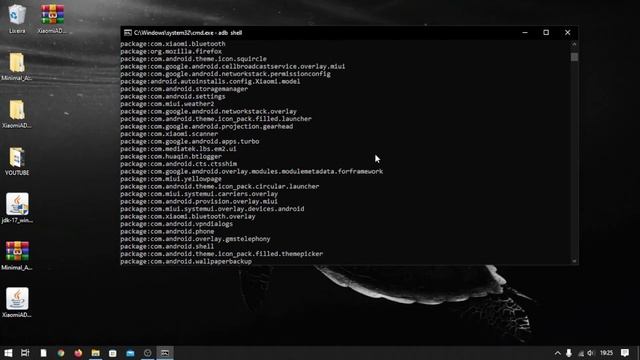Click the white document icon on taskbar
The width and height of the screenshot is (640, 360).
[43, 353]
